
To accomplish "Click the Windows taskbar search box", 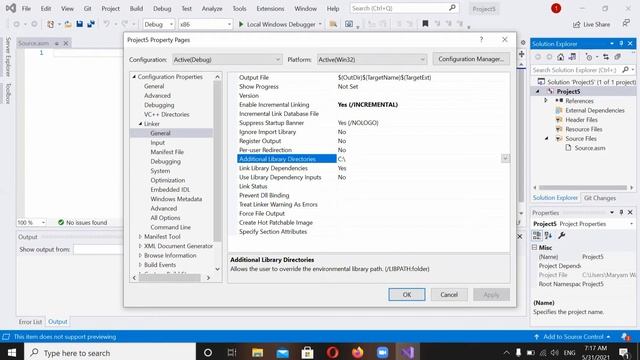I will point(110,352).
